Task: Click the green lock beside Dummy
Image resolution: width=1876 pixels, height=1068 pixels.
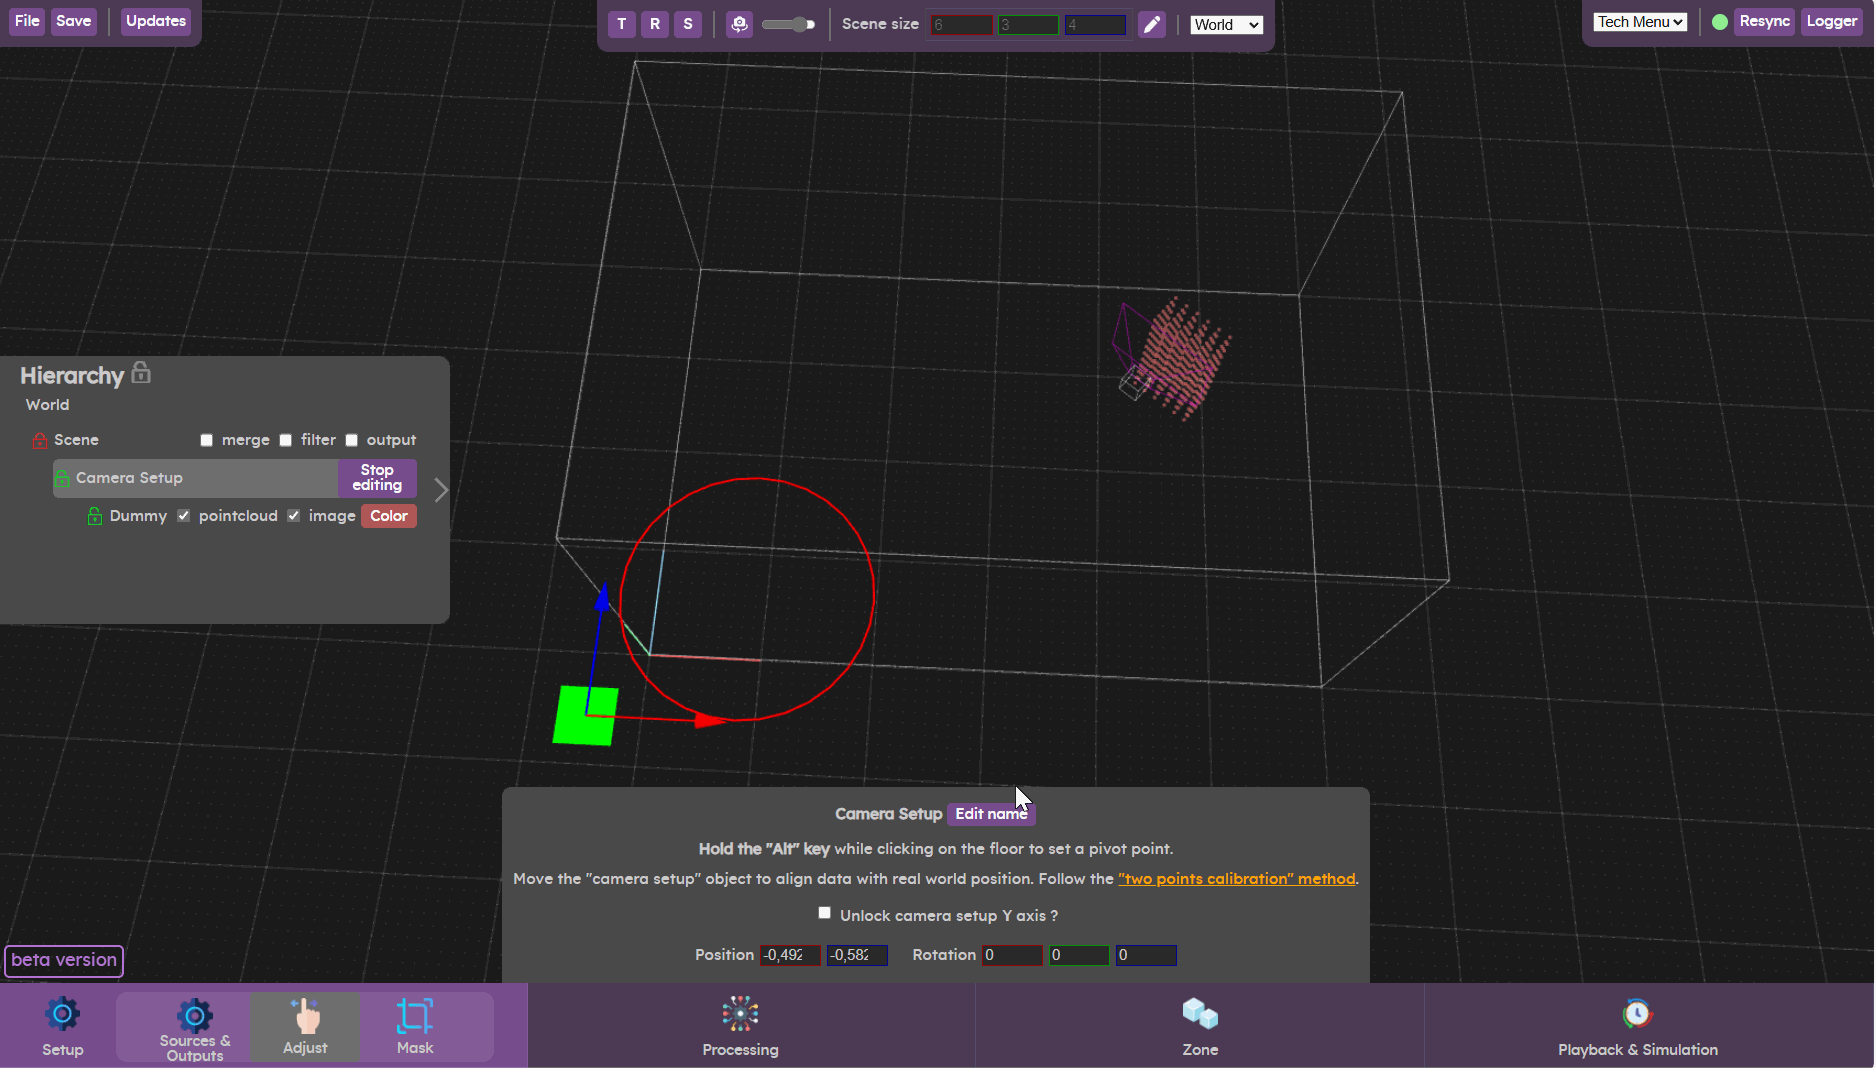Action: 95,516
